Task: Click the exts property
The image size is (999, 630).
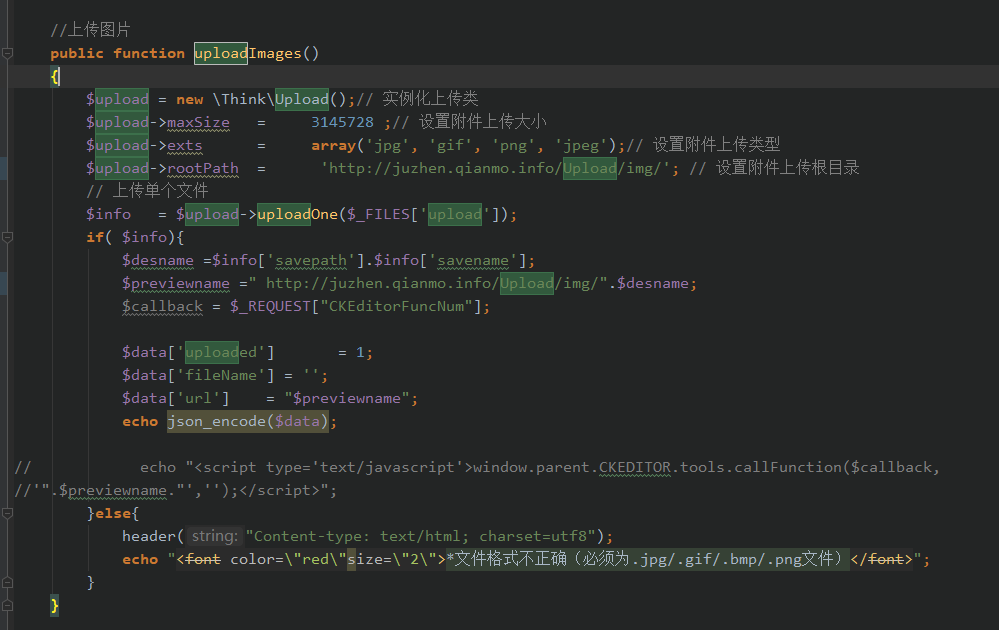Action: (185, 145)
